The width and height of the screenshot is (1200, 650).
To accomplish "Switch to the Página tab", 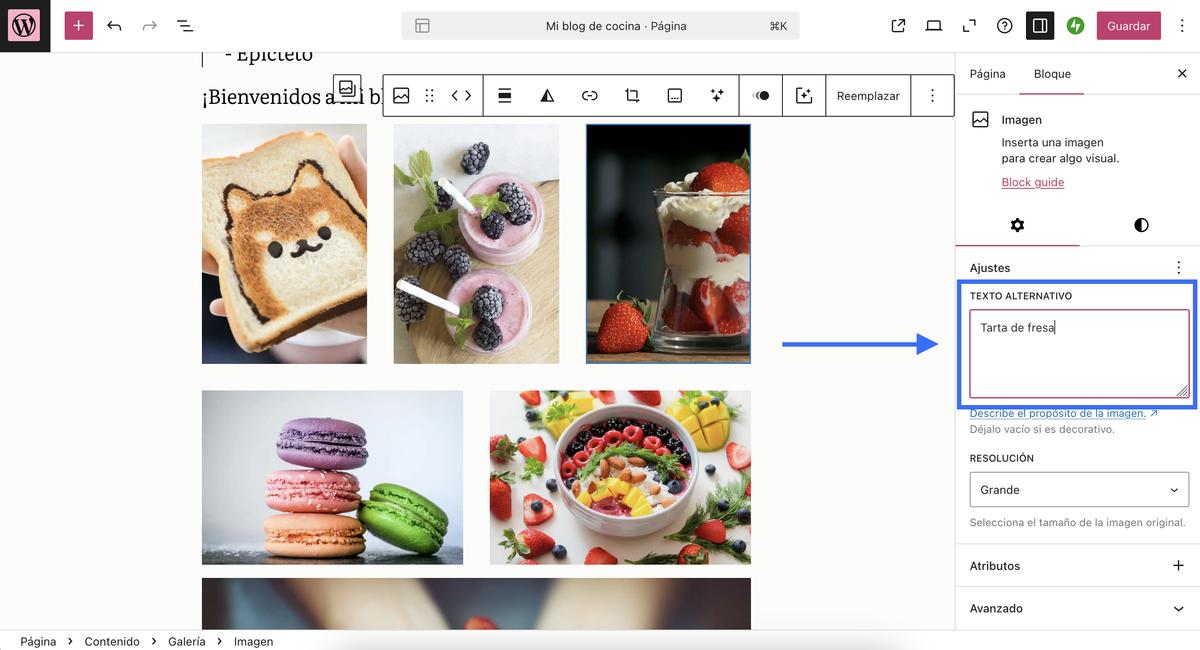I will point(987,74).
